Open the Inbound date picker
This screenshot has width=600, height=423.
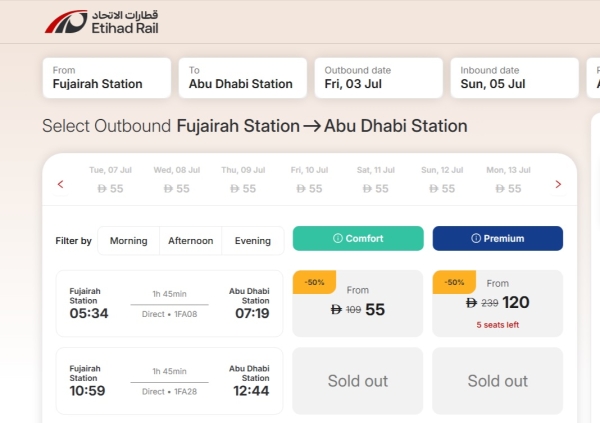(x=514, y=78)
